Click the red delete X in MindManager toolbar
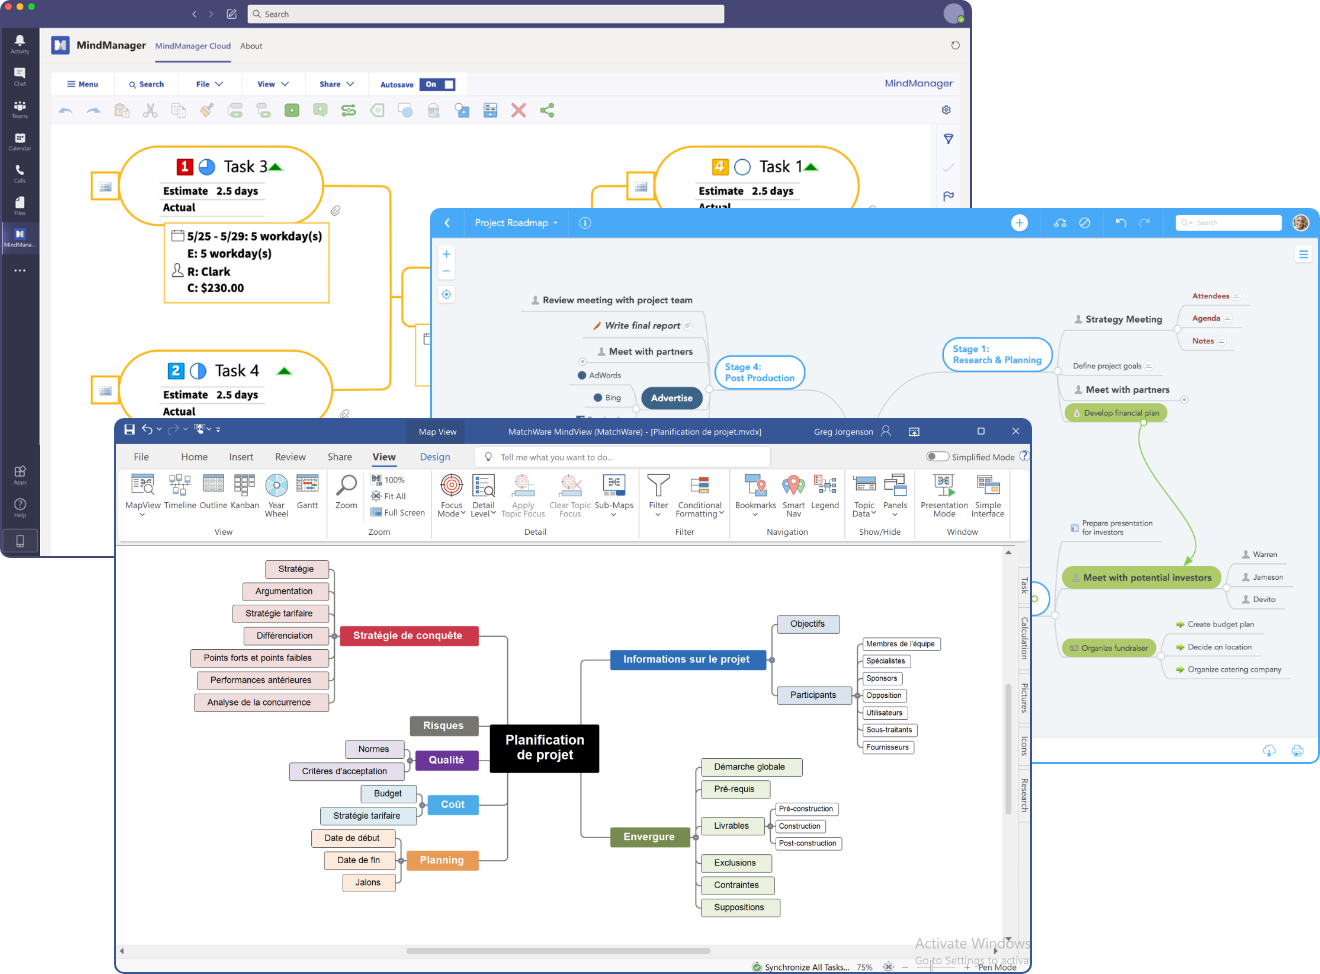Screen dimensions: 1320x974 (x=518, y=110)
